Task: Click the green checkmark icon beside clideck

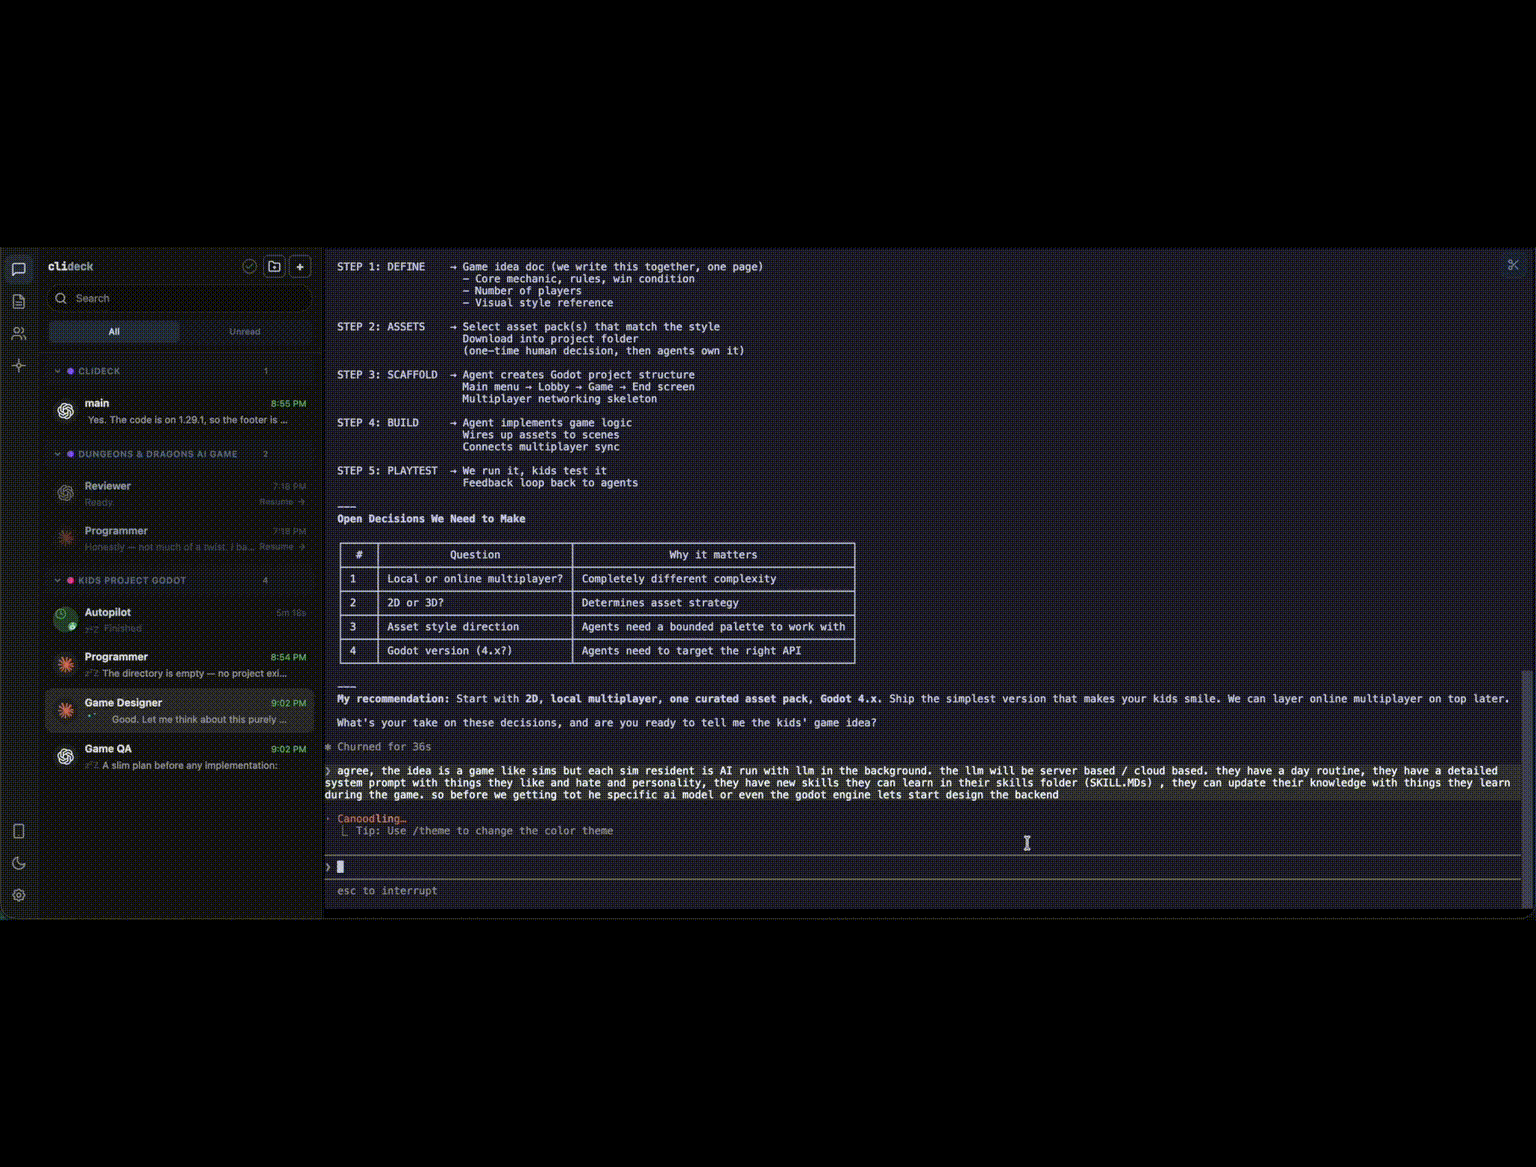Action: pos(249,266)
